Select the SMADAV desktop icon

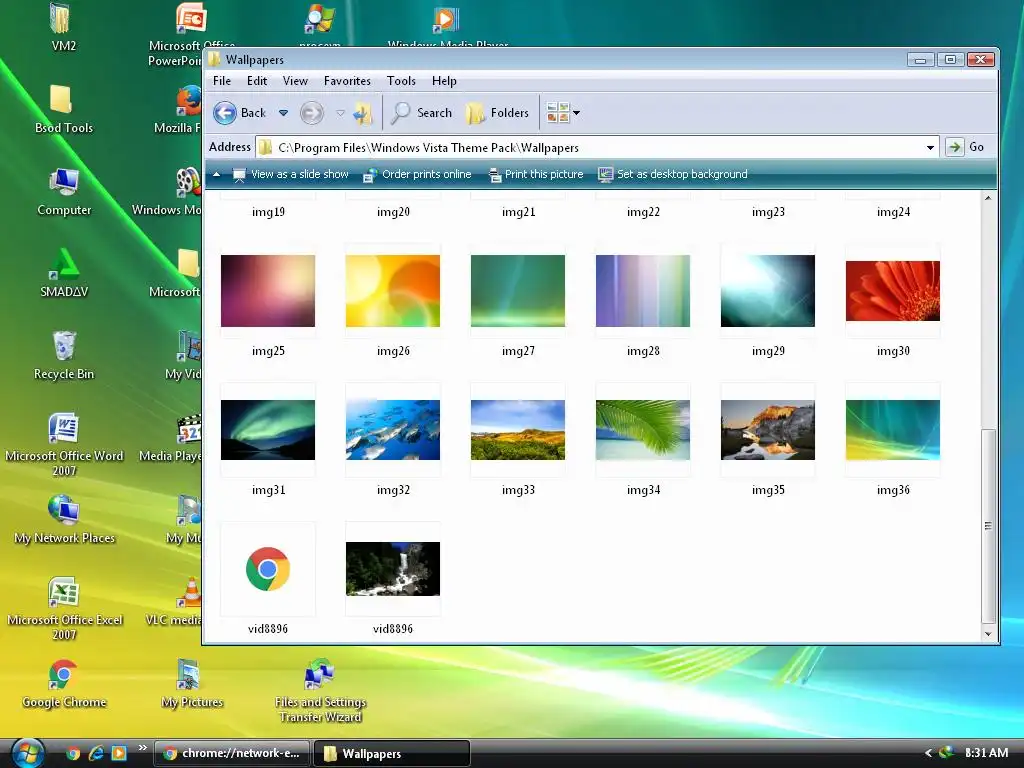[x=63, y=274]
